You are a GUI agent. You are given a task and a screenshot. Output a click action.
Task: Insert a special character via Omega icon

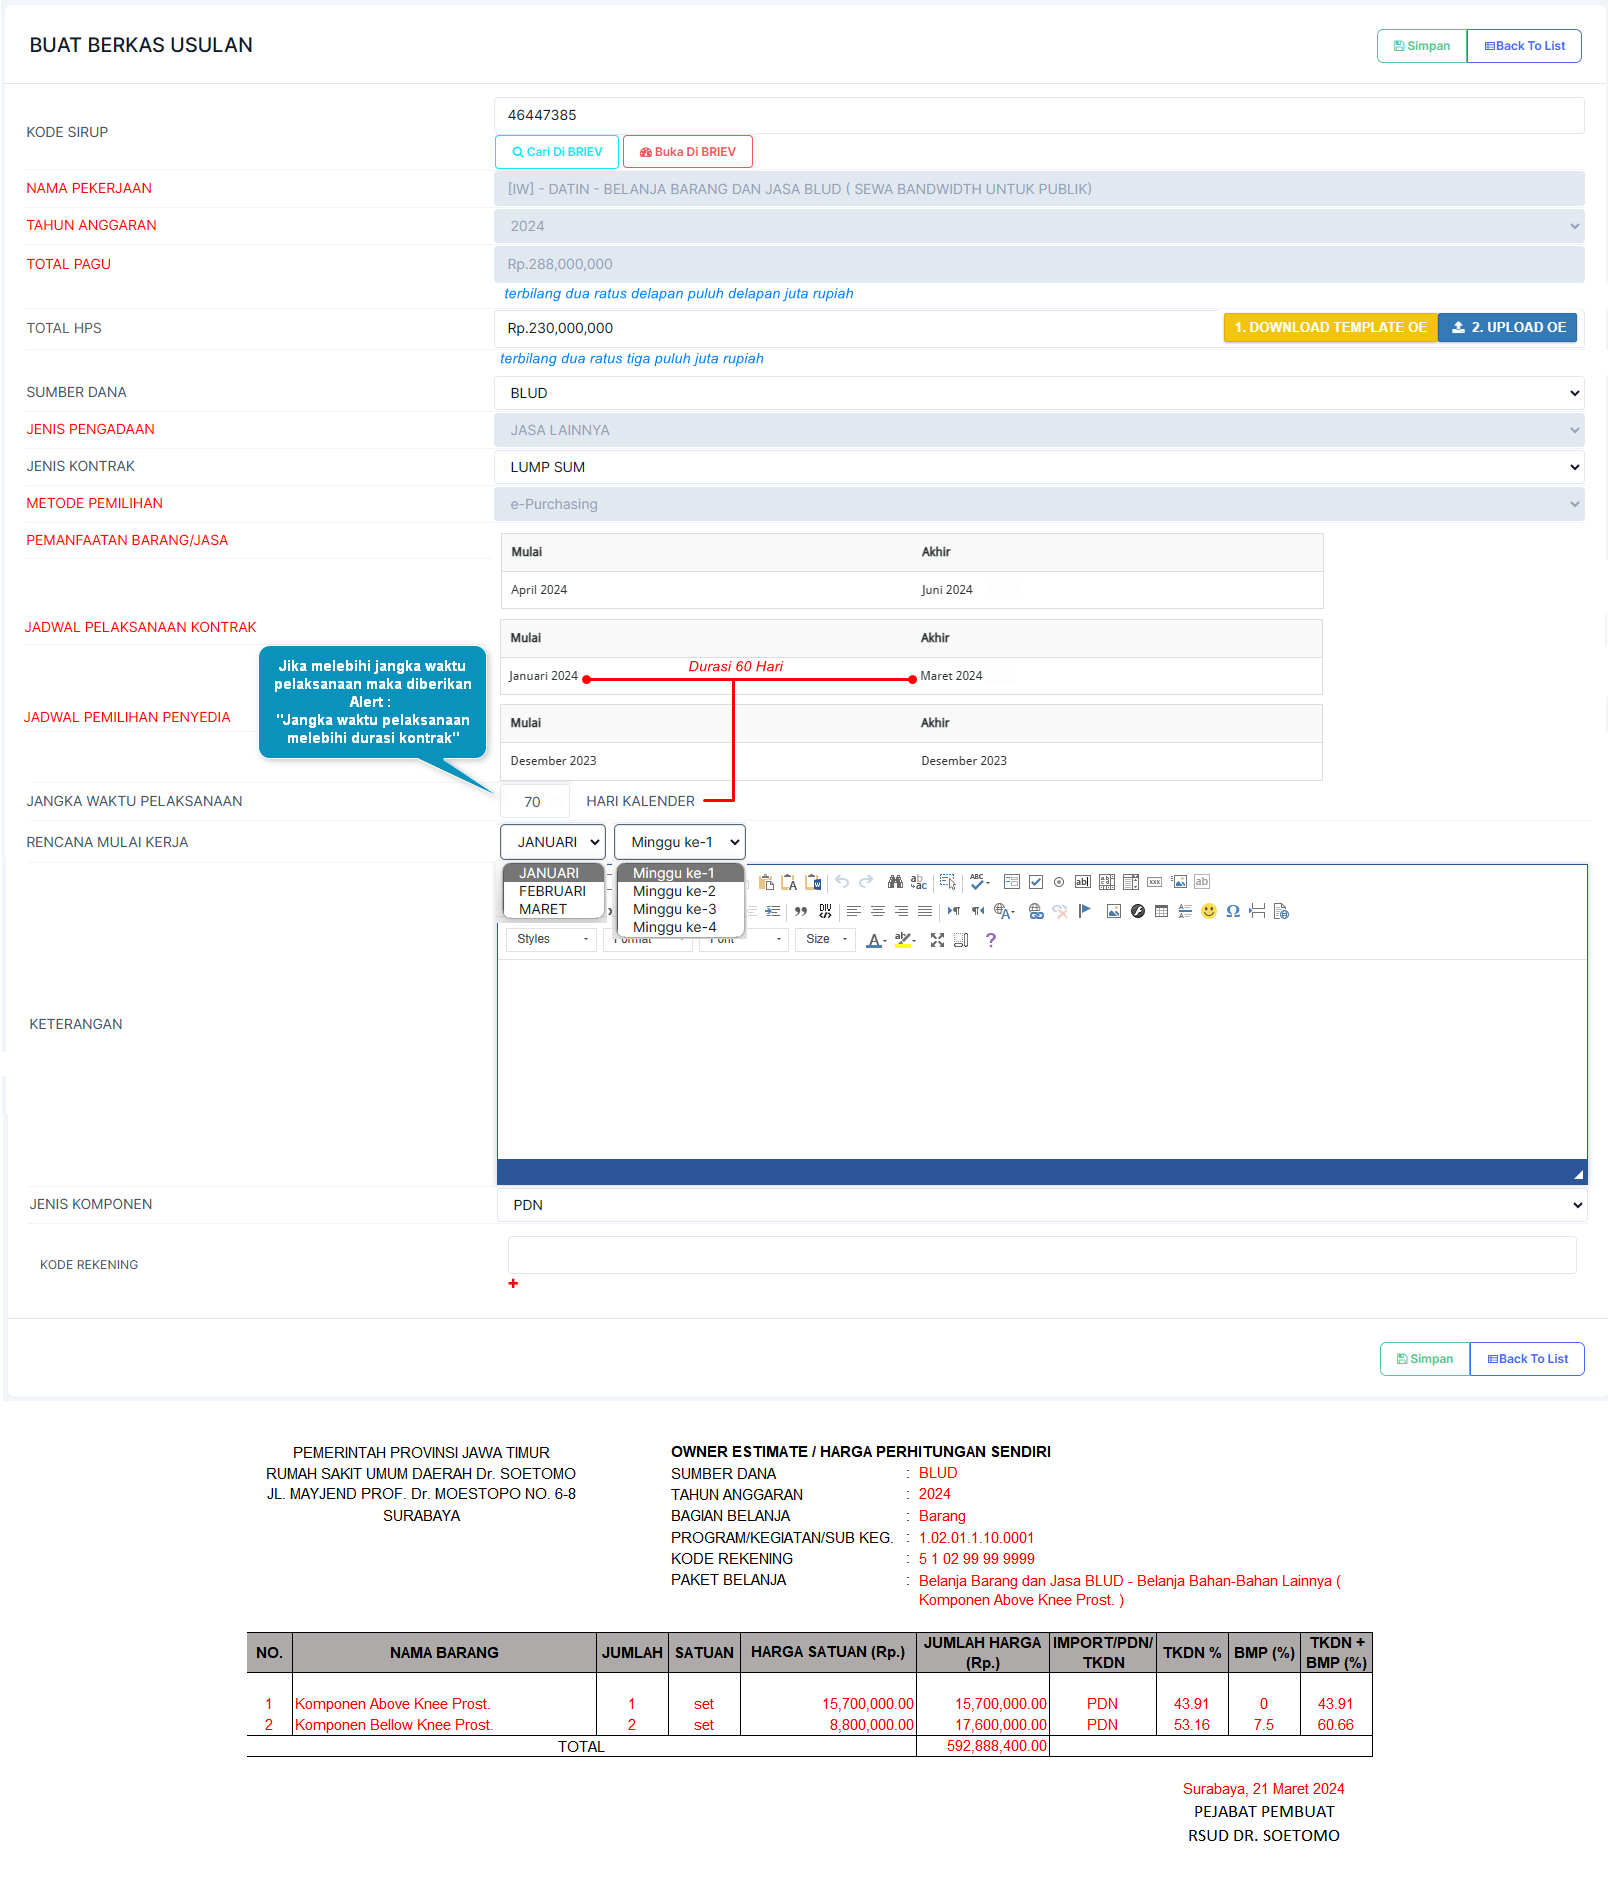[x=1233, y=911]
